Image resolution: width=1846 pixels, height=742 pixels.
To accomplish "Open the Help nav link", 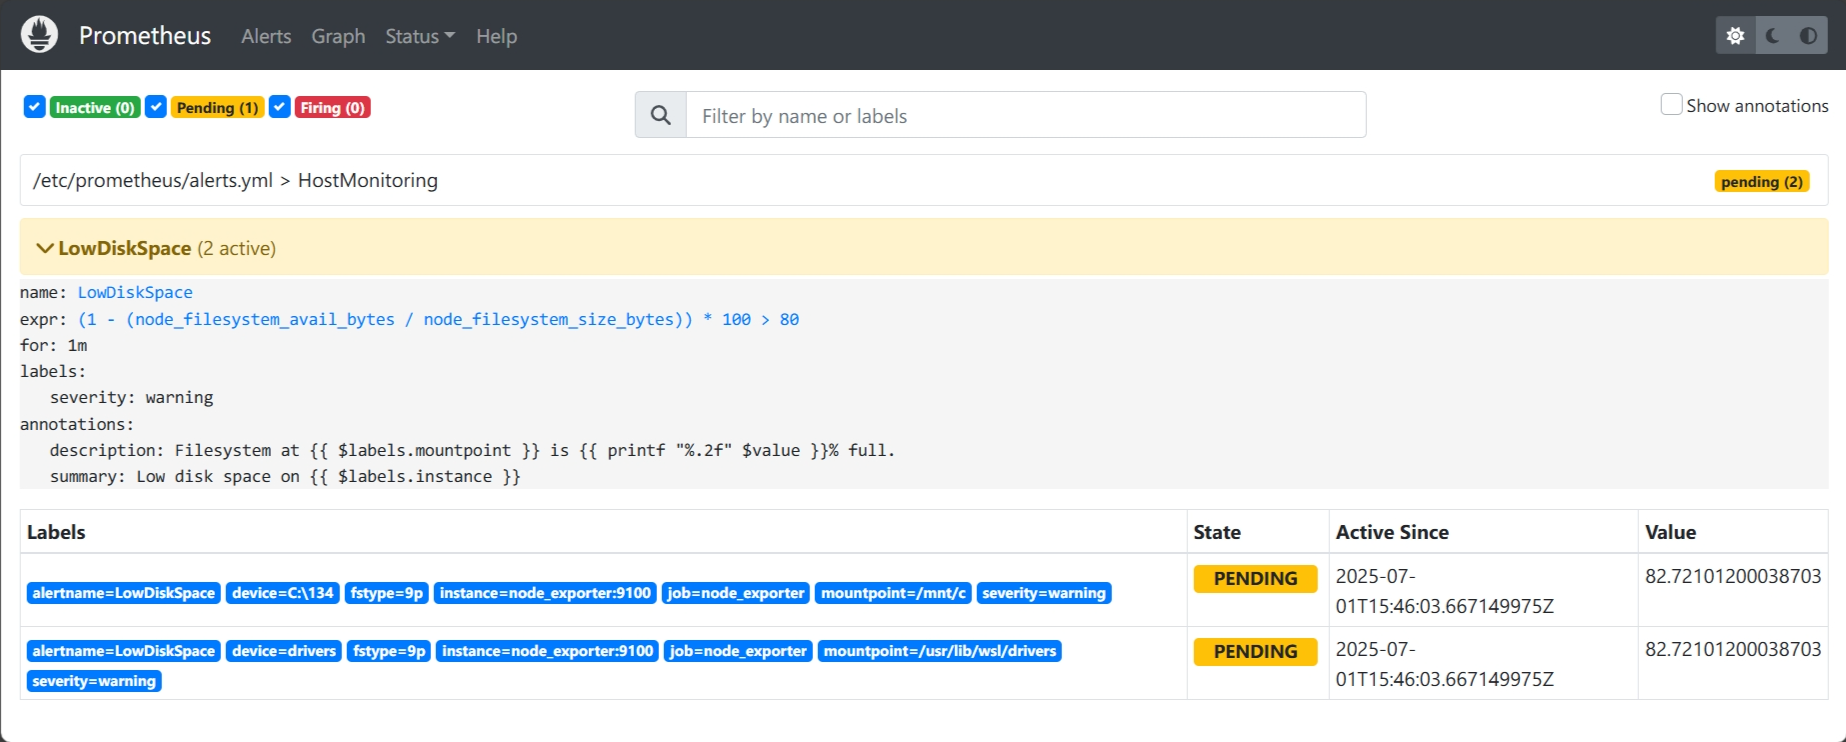I will (496, 36).
